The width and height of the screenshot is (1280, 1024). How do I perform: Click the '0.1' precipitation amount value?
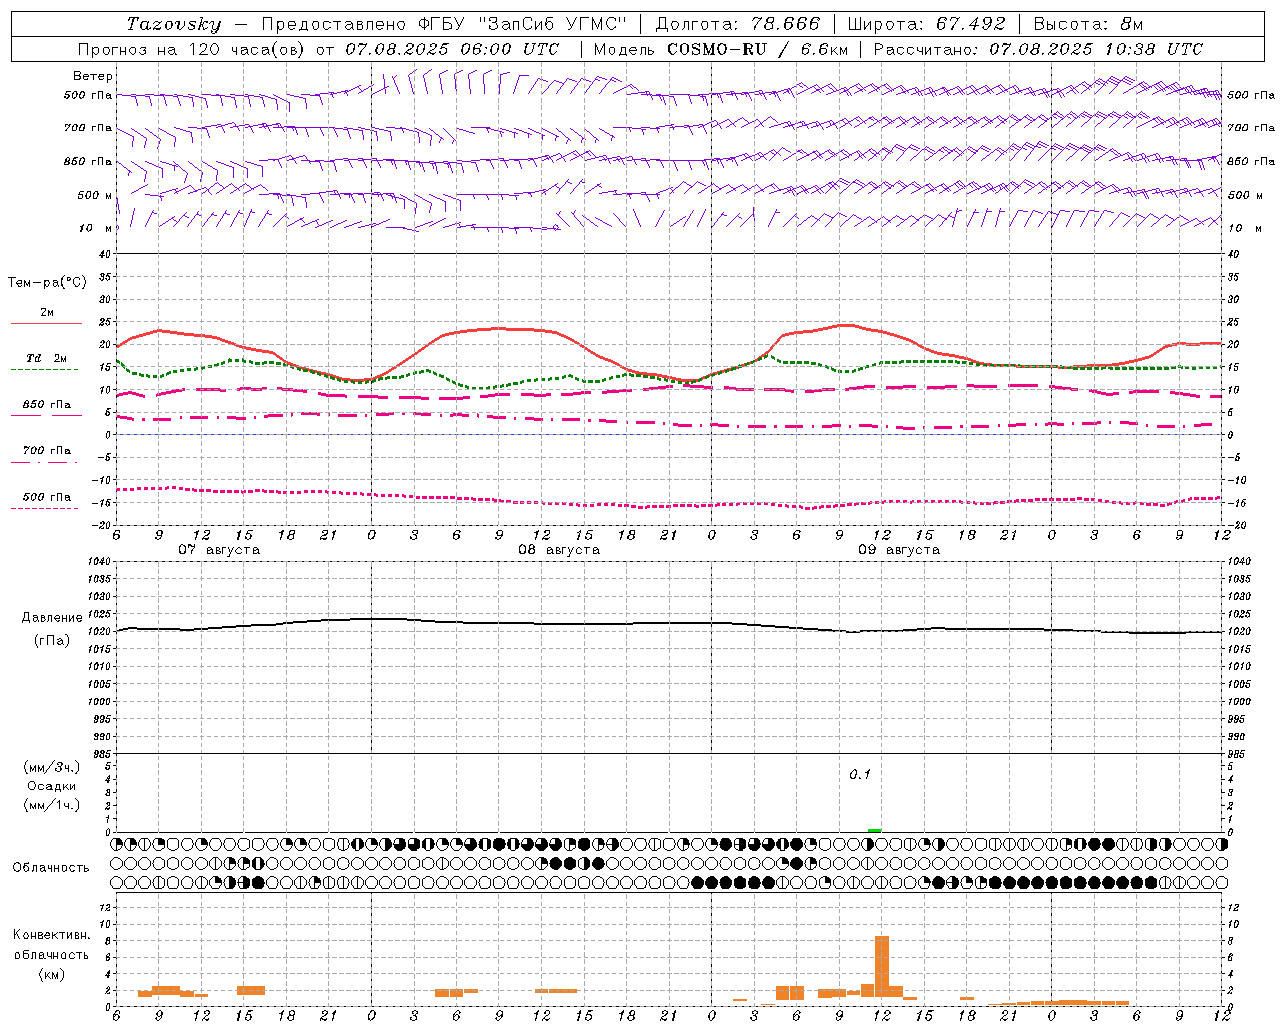pyautogui.click(x=860, y=774)
